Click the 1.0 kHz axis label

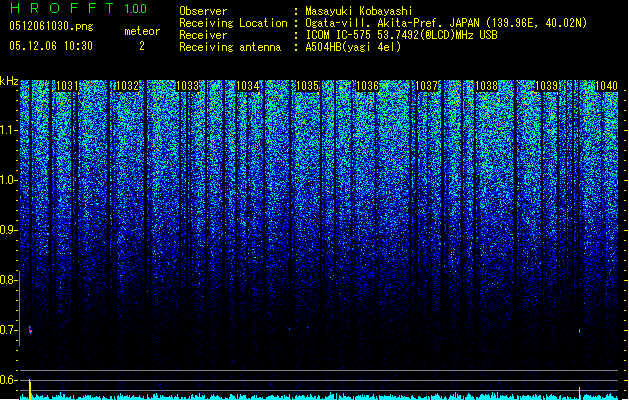click(x=8, y=180)
